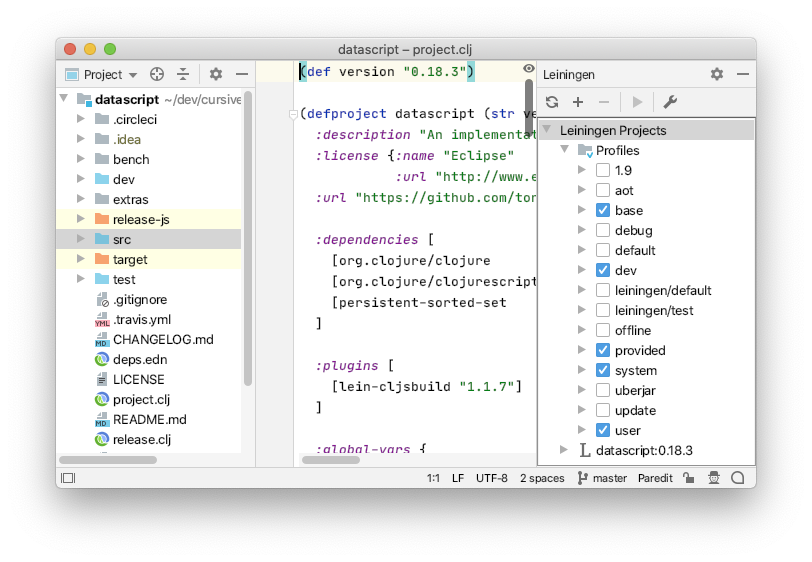Open the git branch master widget
This screenshot has height=562, width=812.
[x=602, y=478]
